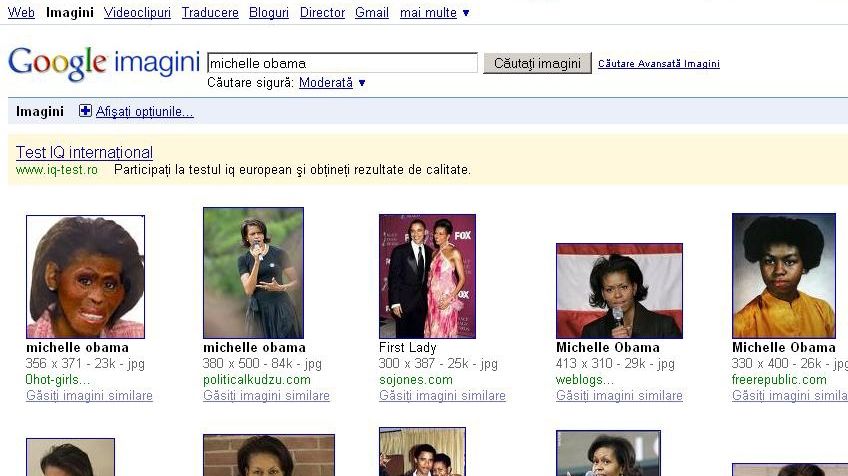848x476 pixels.
Task: Expand the 'mai multe' dropdown
Action: click(434, 12)
